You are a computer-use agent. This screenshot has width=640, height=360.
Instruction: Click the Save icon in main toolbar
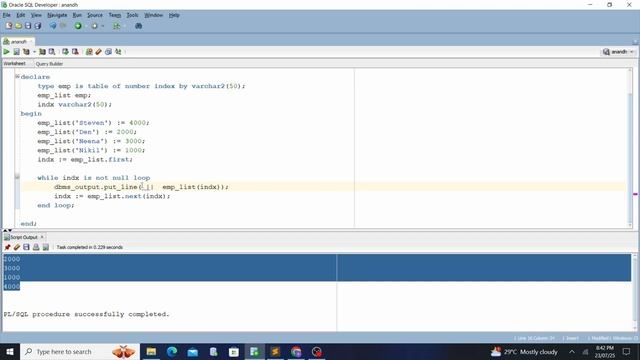coord(28,26)
